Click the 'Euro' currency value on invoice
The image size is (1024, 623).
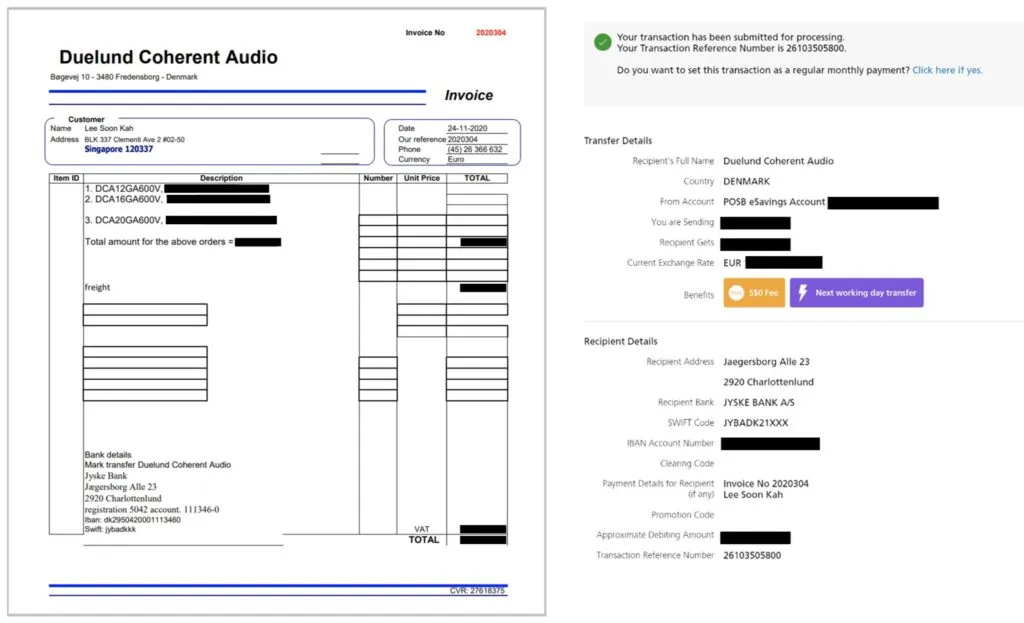tap(456, 159)
